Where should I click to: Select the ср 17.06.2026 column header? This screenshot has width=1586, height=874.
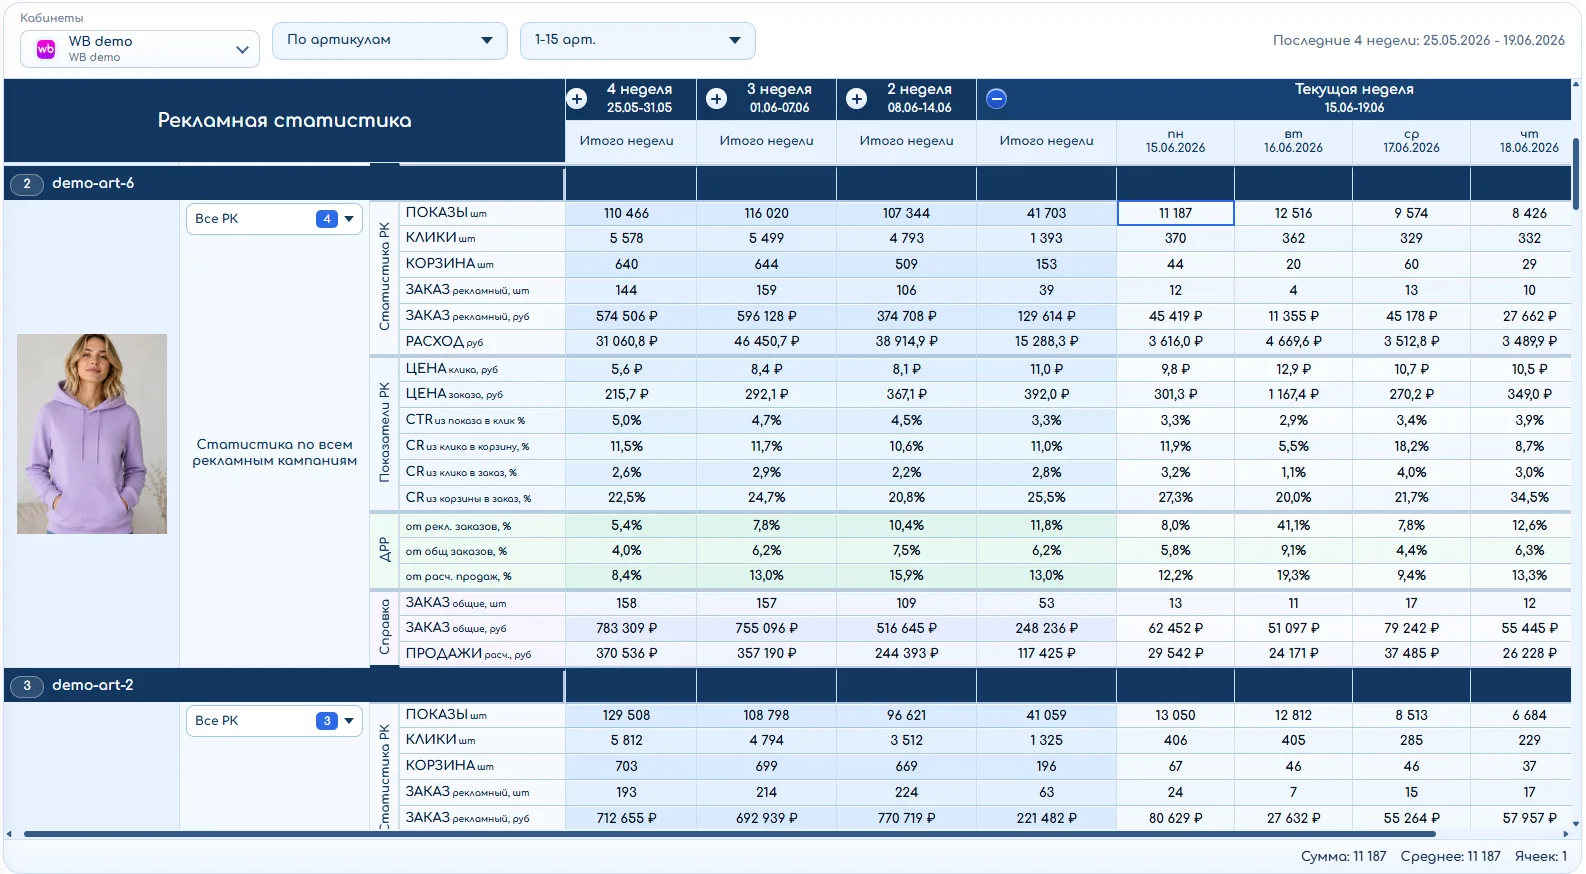[1412, 141]
